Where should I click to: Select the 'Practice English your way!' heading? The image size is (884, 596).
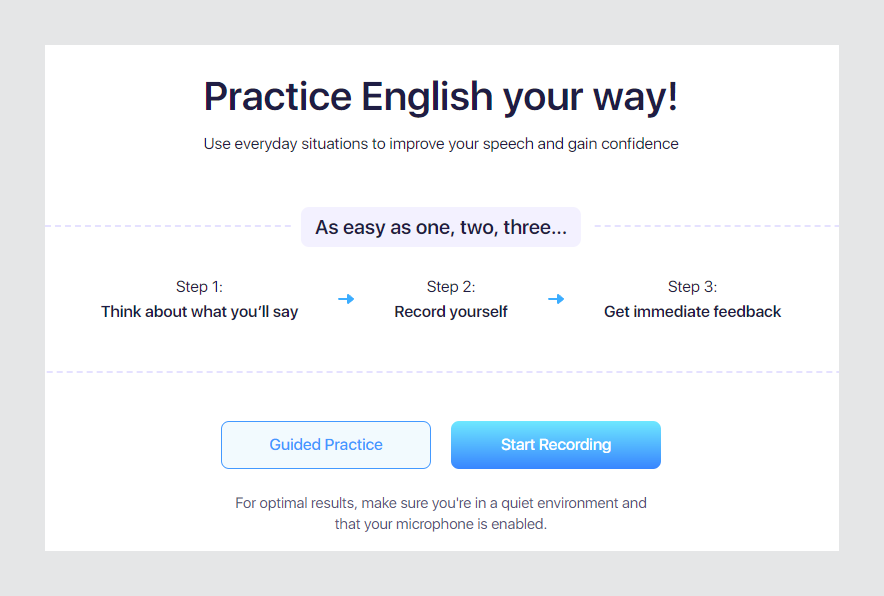[441, 96]
